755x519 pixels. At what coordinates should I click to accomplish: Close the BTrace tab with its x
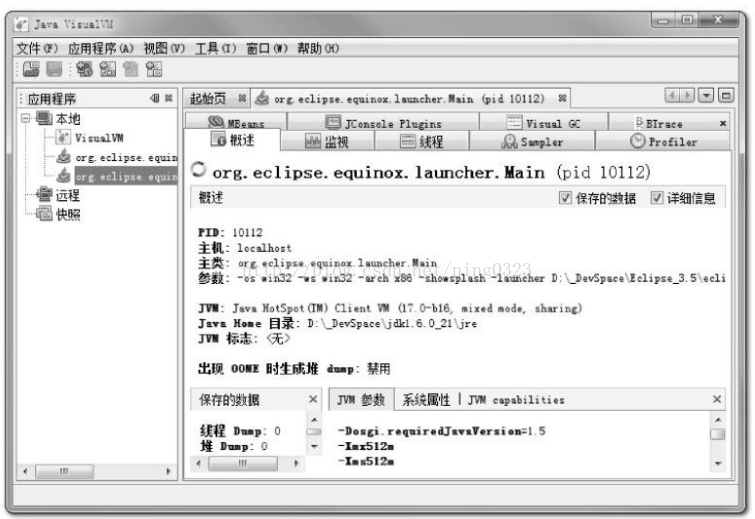coord(723,124)
